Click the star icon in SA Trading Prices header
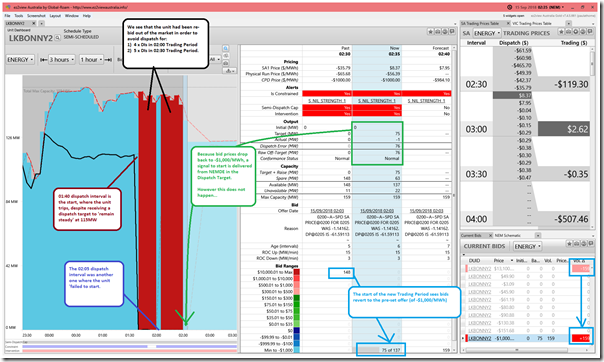 (561, 32)
